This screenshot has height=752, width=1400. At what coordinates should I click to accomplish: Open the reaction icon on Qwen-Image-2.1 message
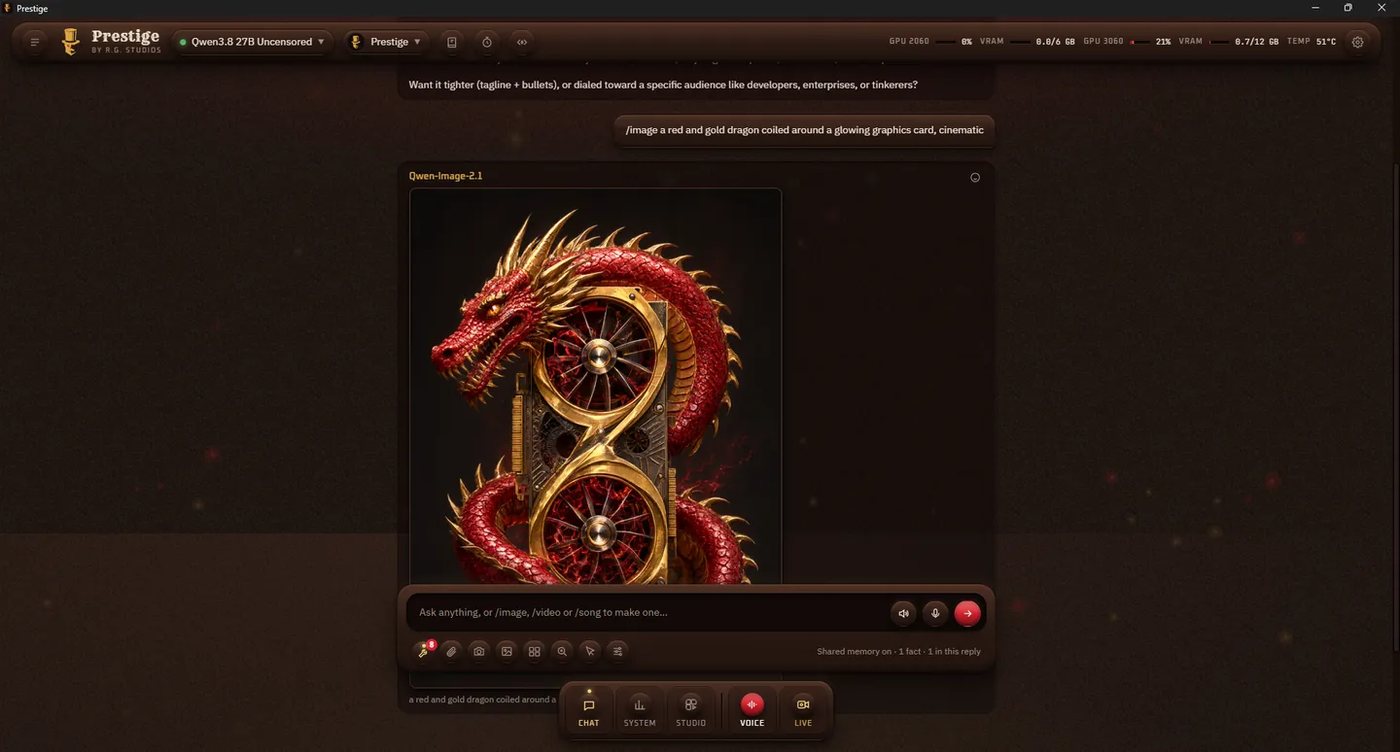click(975, 178)
